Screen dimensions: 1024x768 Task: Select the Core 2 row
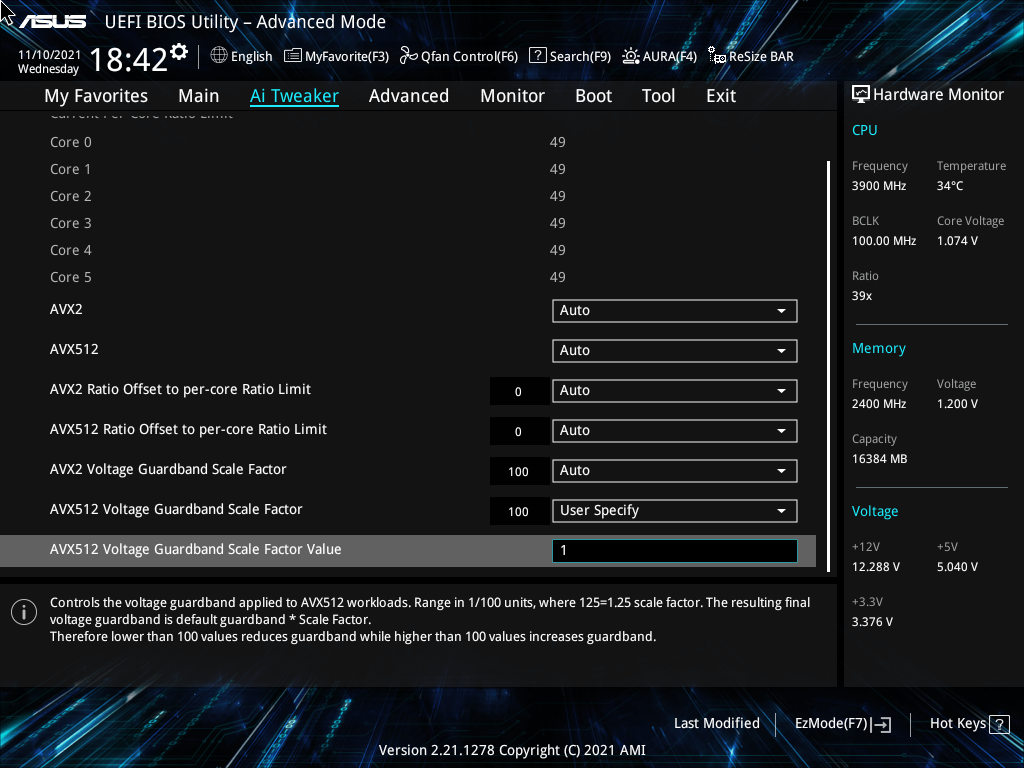coord(408,196)
